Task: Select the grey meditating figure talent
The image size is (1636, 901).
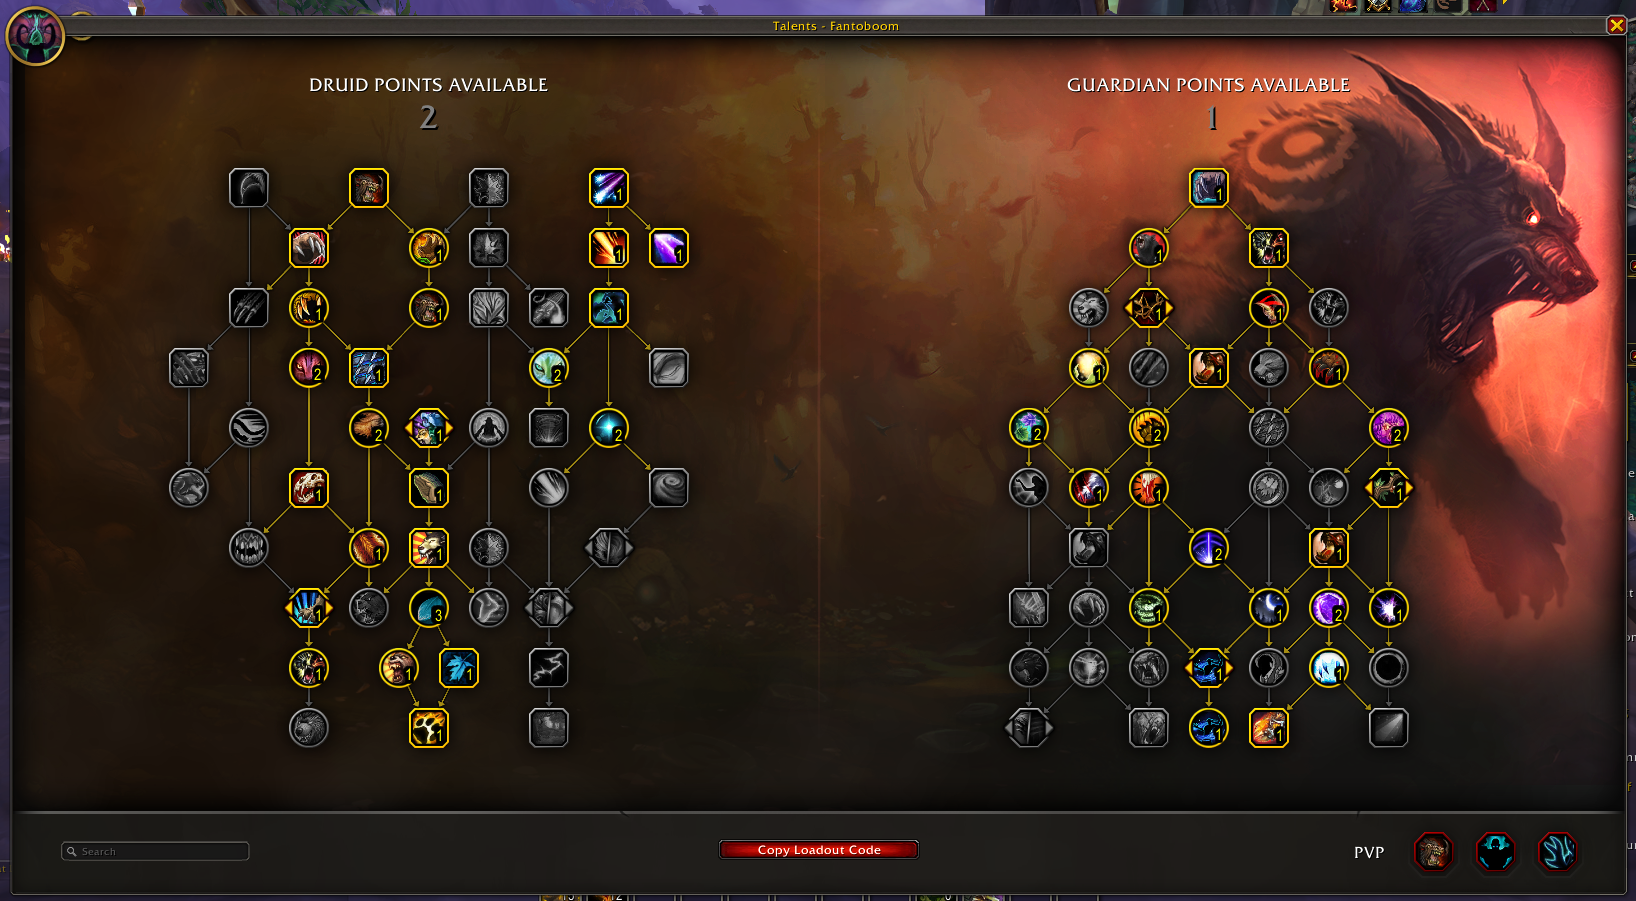Action: click(x=489, y=428)
